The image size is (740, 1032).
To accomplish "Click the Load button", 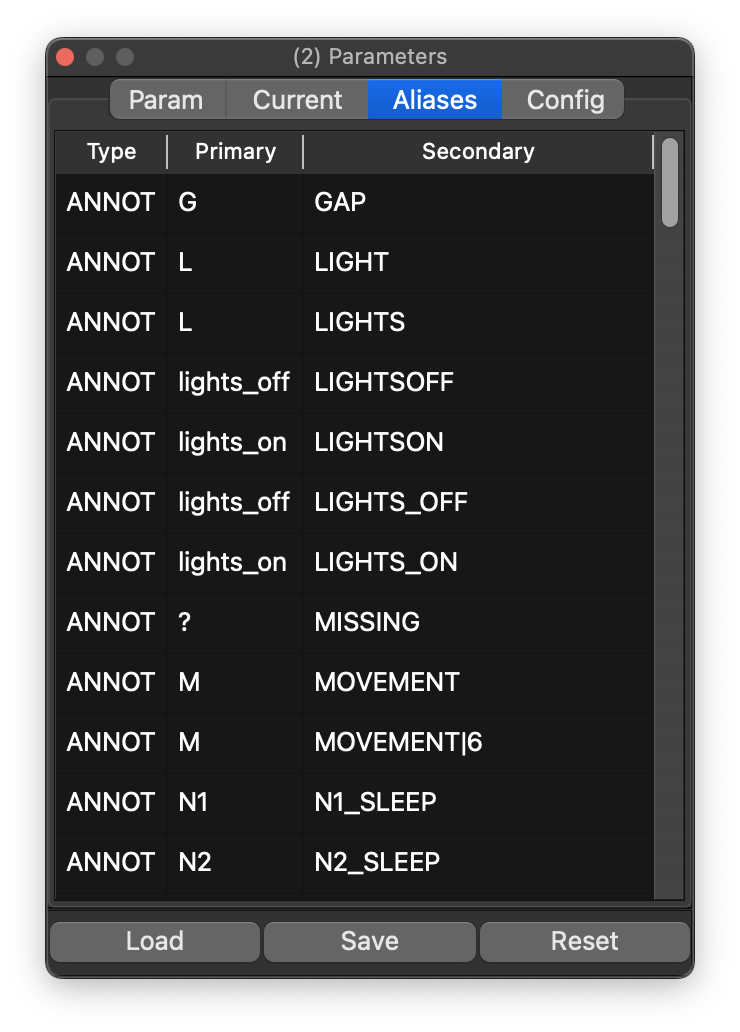I will point(155,941).
